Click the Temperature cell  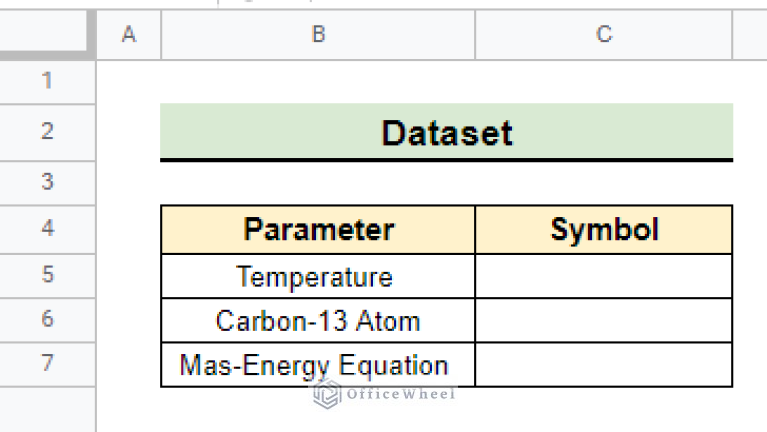318,276
